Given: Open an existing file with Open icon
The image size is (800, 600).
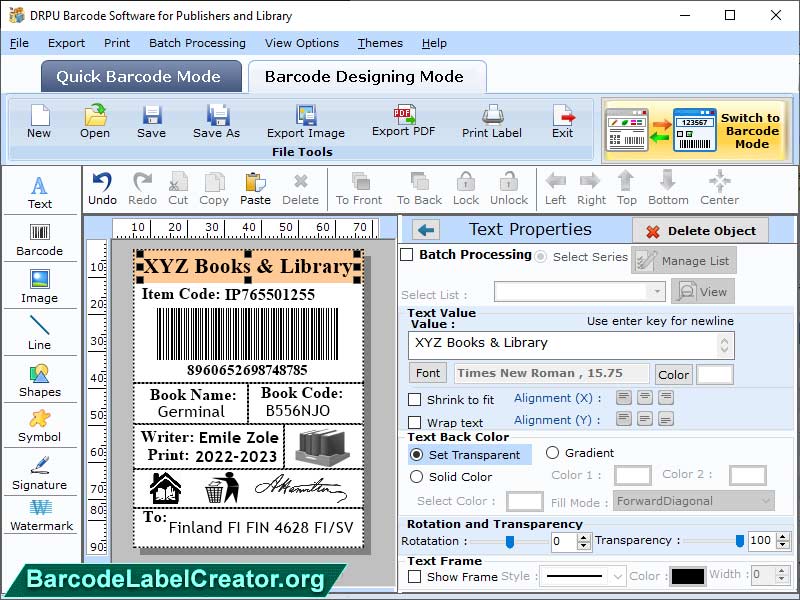Looking at the screenshot, I should (95, 121).
